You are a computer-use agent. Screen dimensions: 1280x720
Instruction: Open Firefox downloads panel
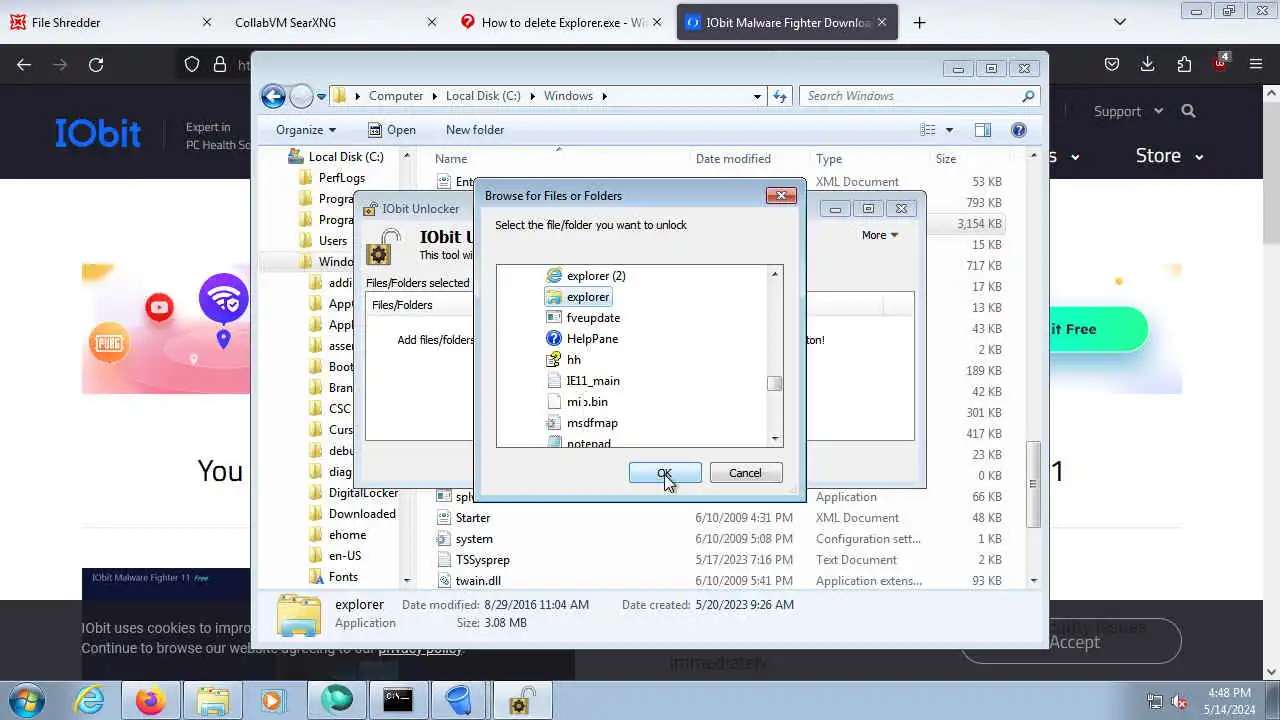[1148, 64]
